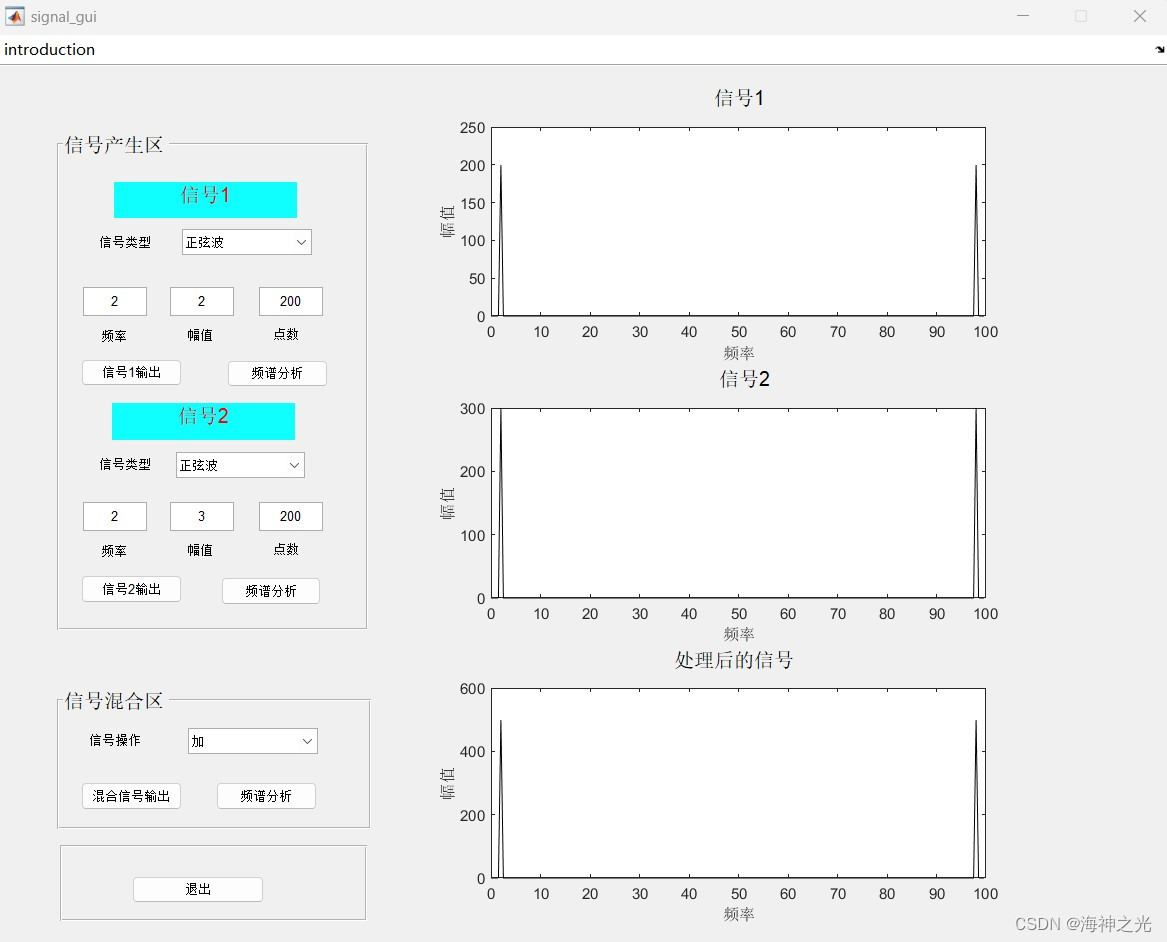Click the 点数 input of 信号1
Viewport: 1167px width, 942px height.
pos(290,301)
